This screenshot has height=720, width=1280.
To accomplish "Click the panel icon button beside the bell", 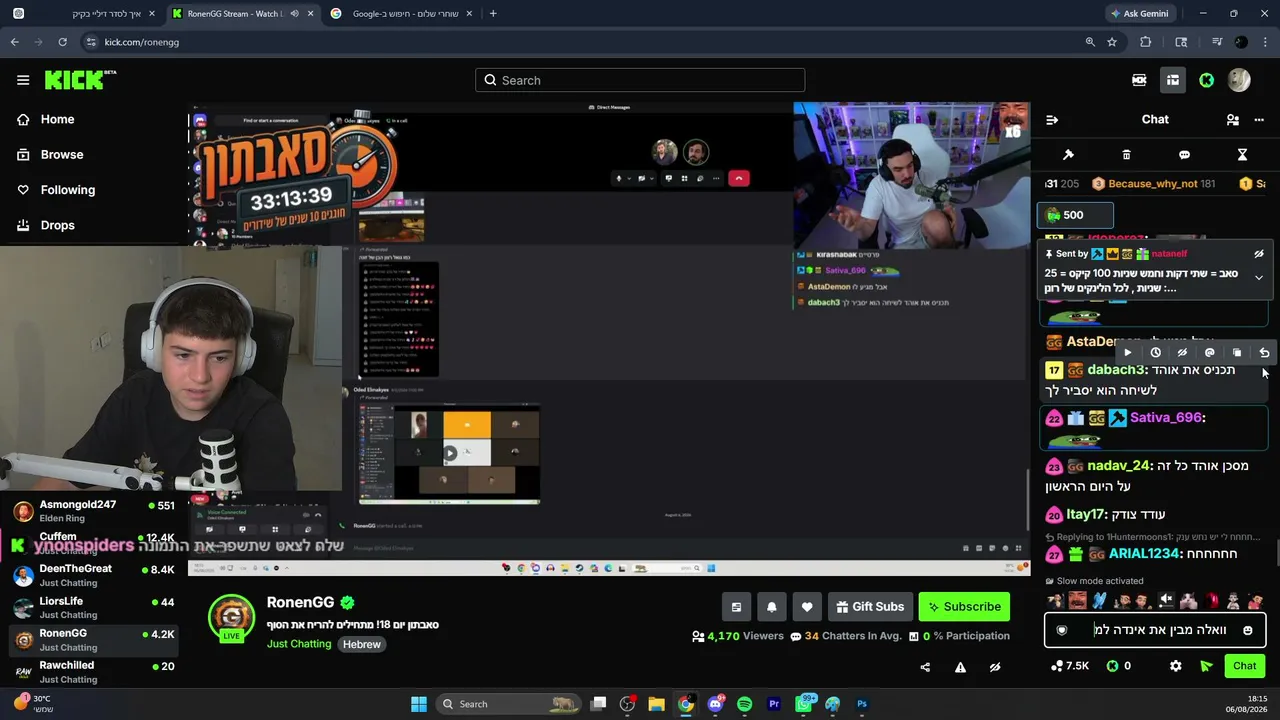I will (x=737, y=606).
